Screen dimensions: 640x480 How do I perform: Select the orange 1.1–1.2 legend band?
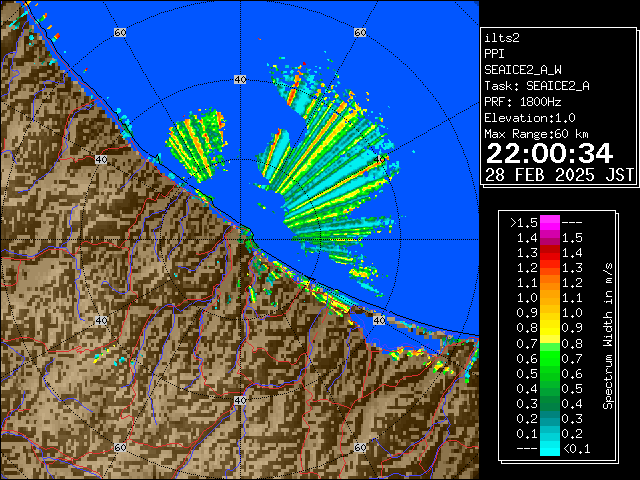pyautogui.click(x=550, y=283)
